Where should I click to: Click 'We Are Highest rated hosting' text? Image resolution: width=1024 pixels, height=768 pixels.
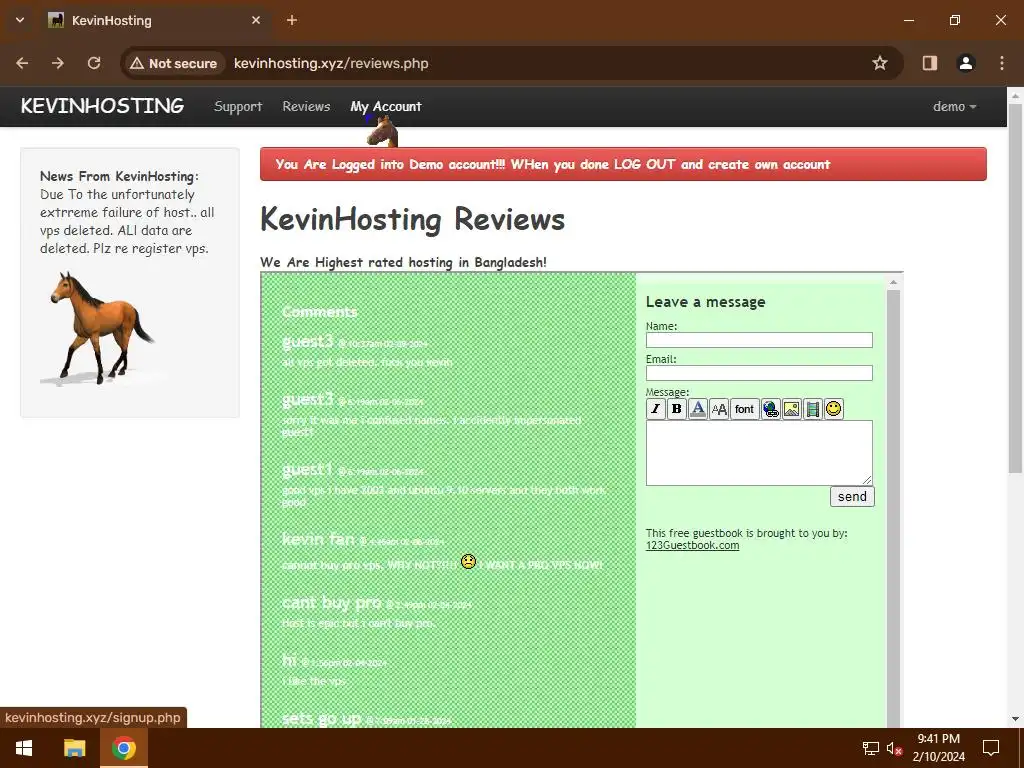[x=403, y=262]
